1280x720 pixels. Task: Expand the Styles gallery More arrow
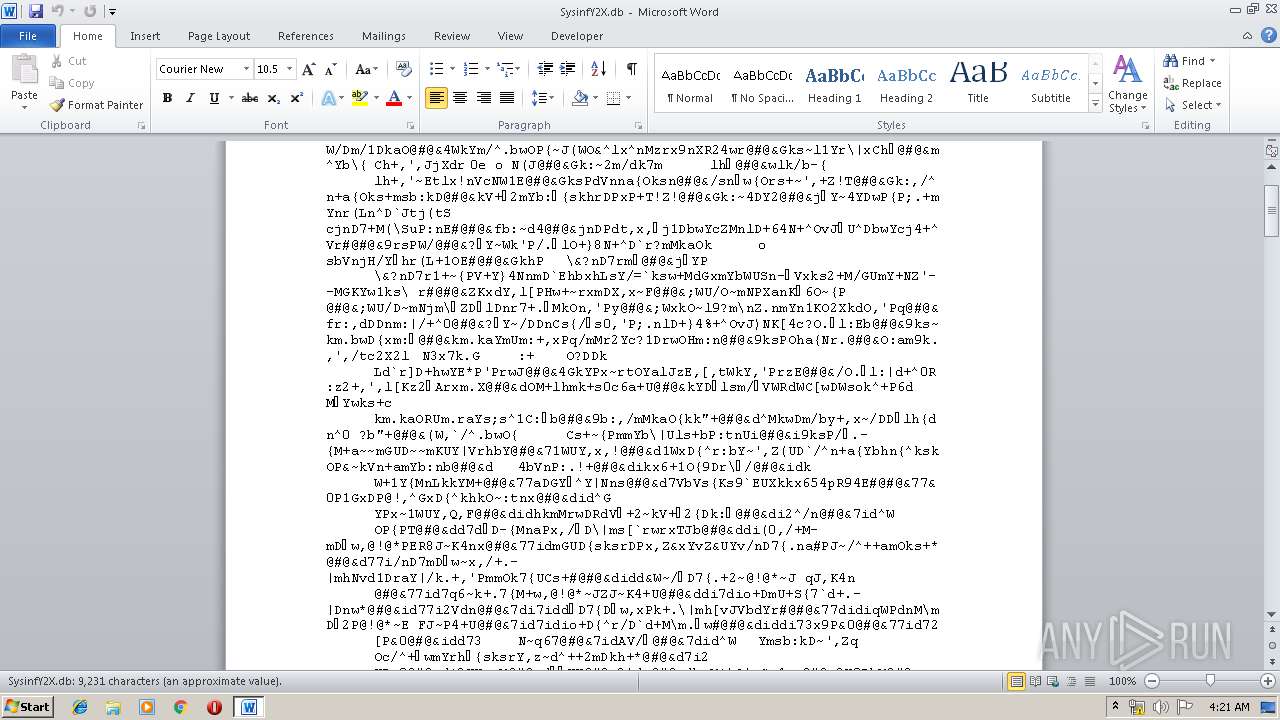coord(1095,105)
